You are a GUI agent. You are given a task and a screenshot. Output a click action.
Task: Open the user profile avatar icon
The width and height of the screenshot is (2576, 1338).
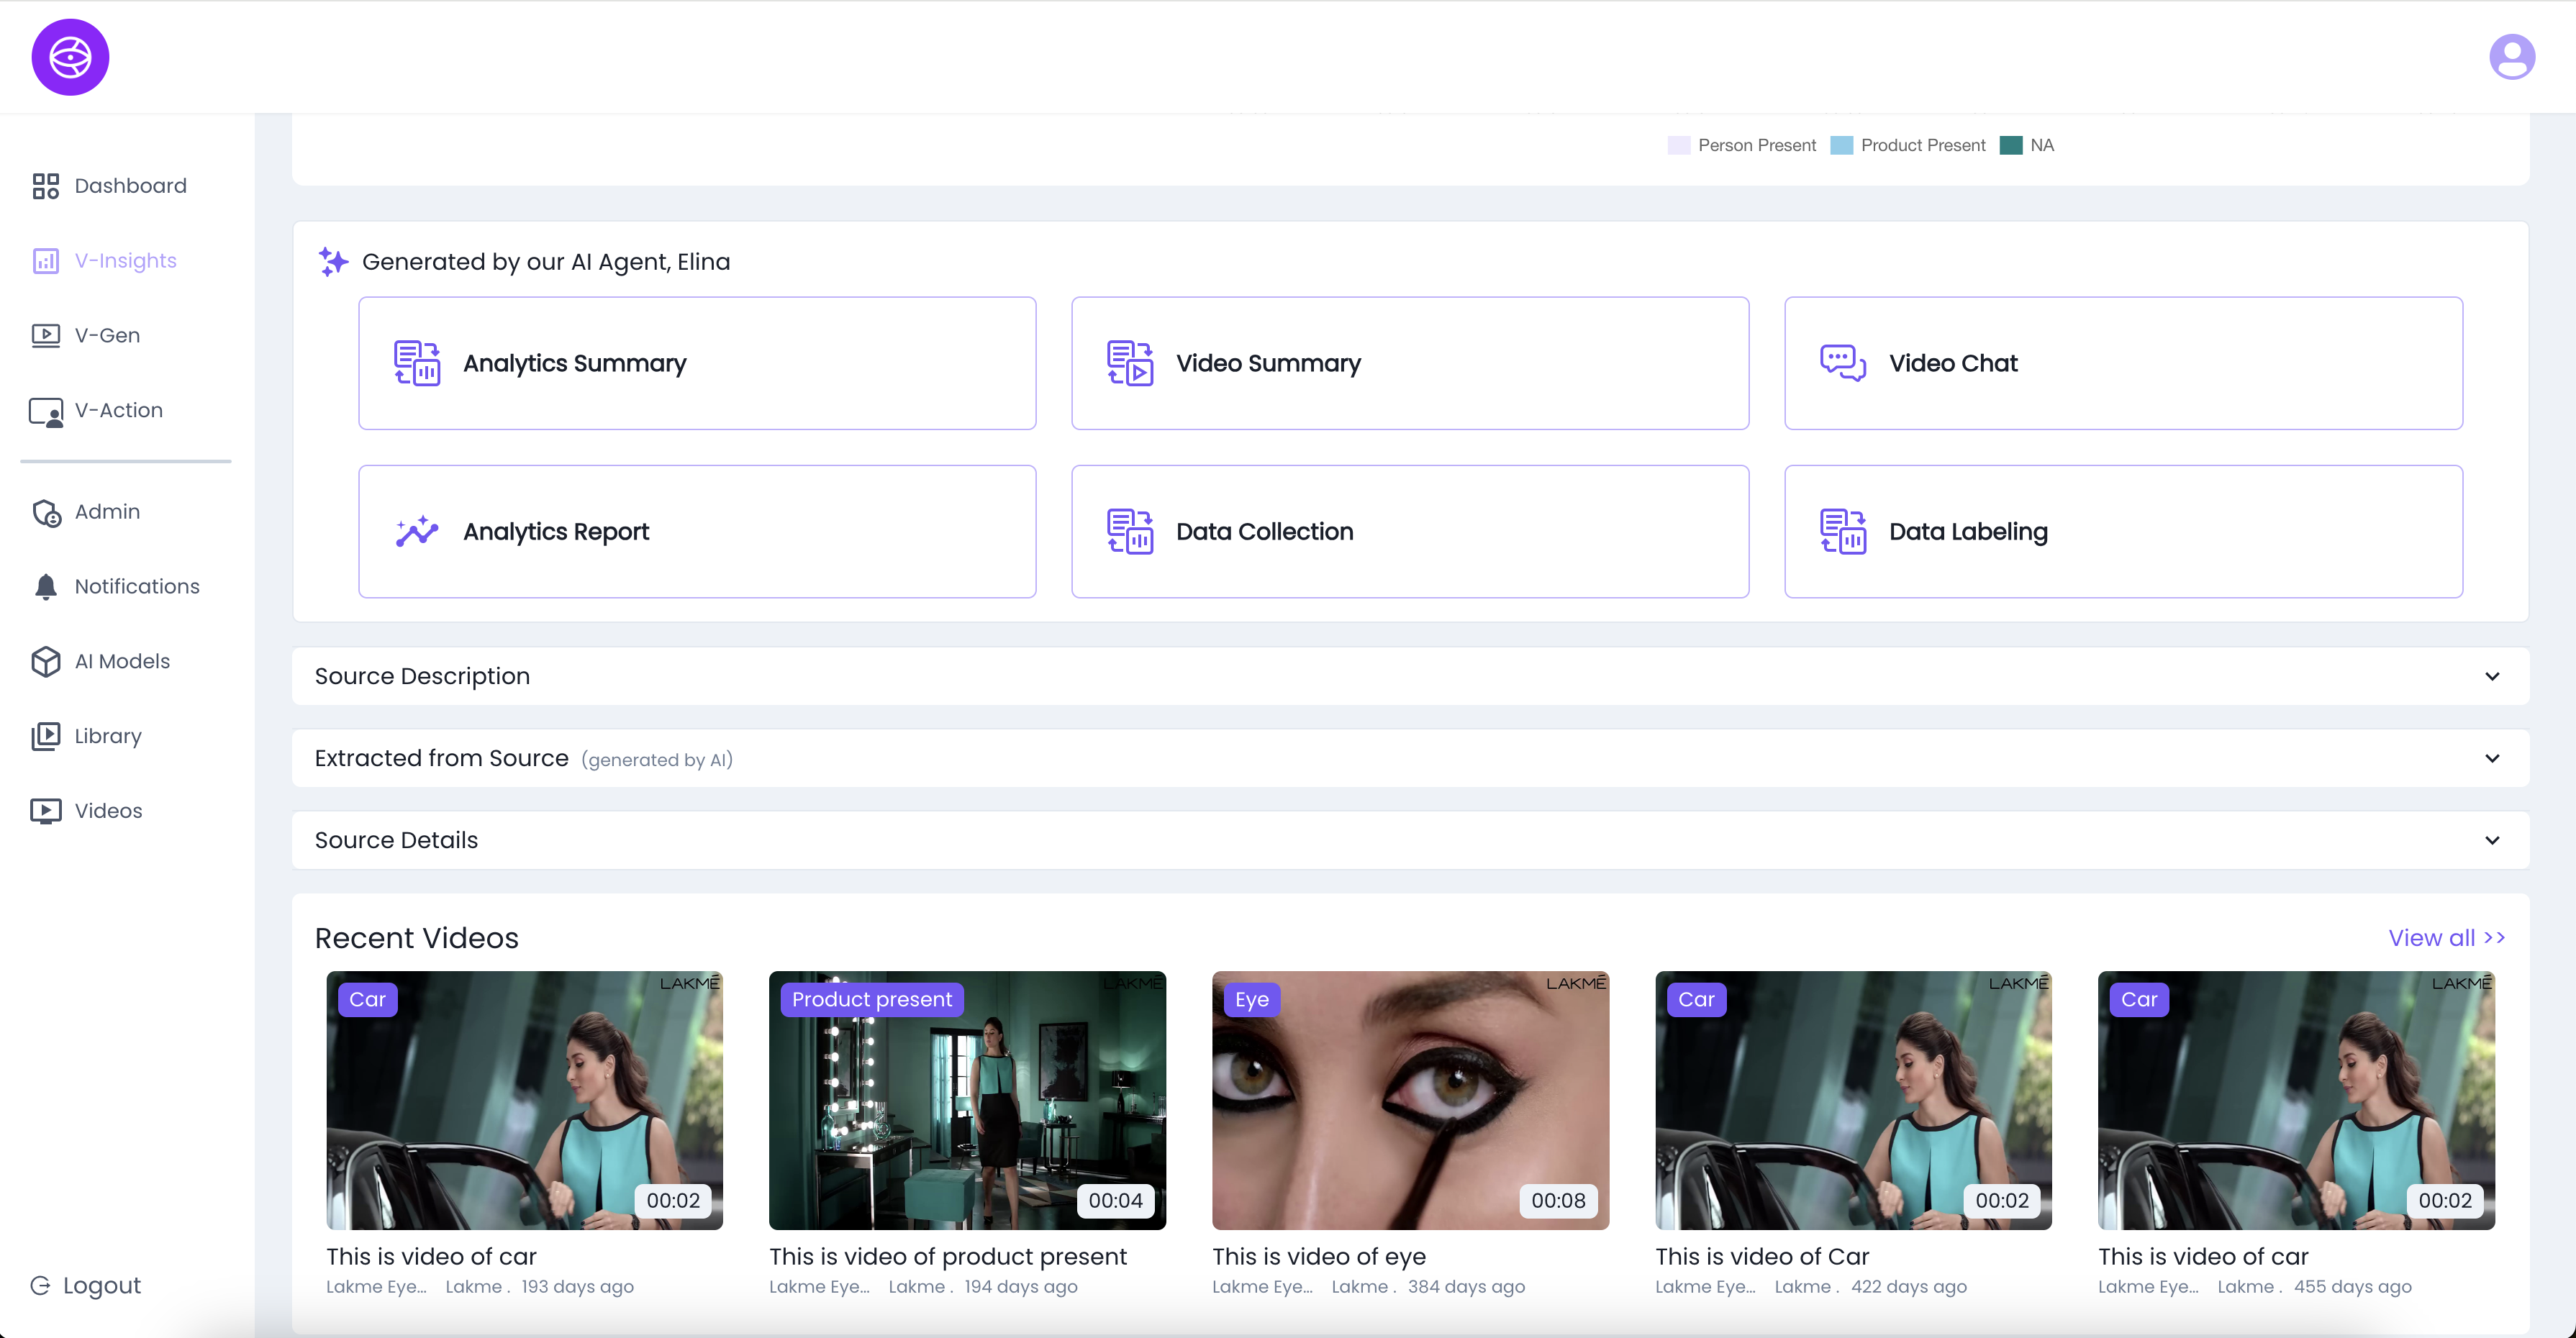2511,57
